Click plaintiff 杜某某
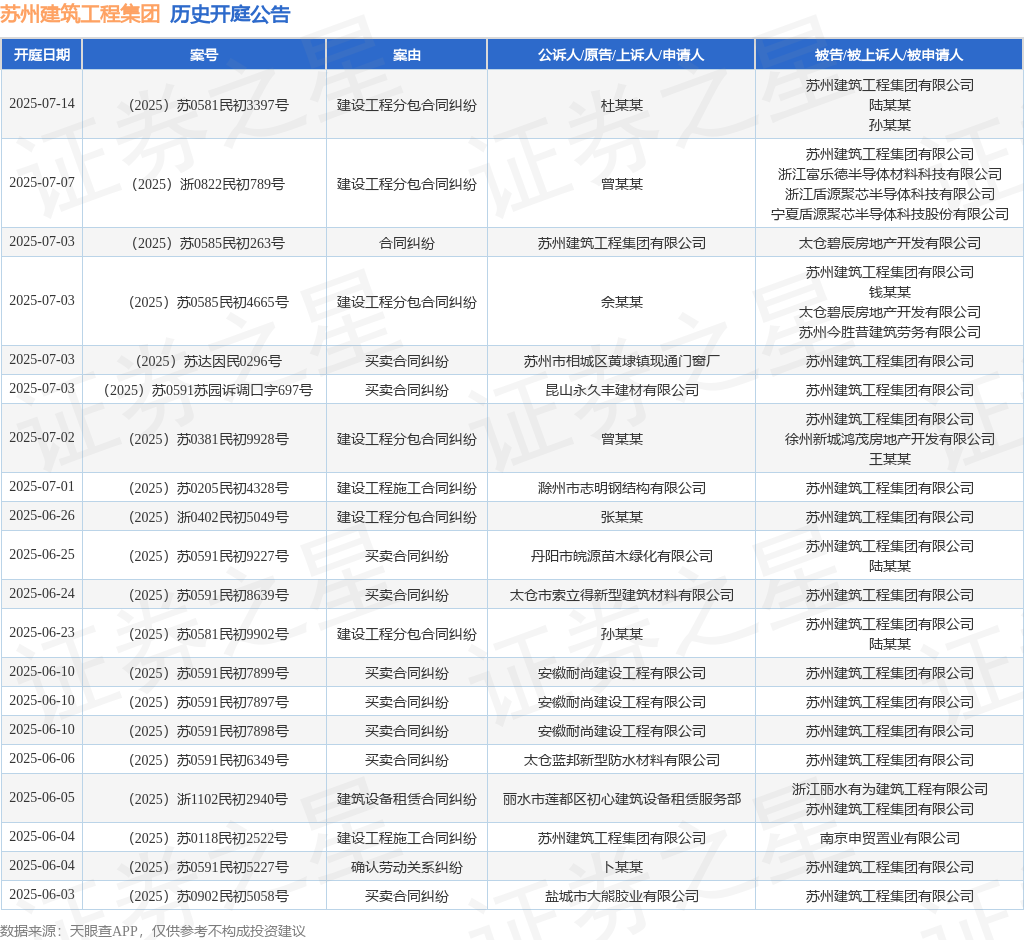1024x940 pixels. point(622,105)
